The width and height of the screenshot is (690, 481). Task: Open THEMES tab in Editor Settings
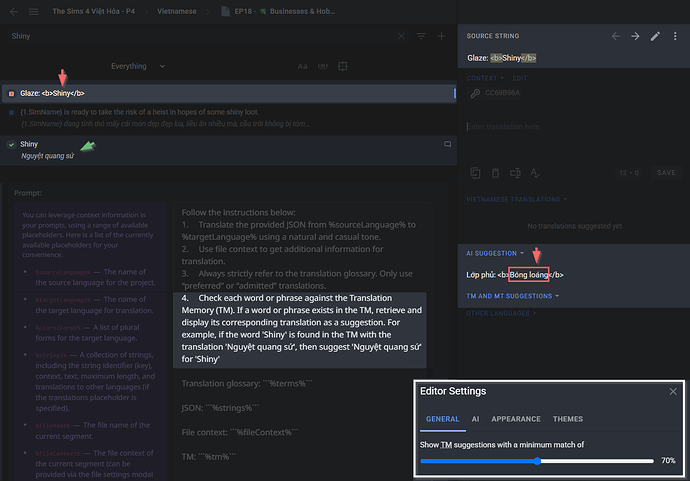tap(568, 419)
